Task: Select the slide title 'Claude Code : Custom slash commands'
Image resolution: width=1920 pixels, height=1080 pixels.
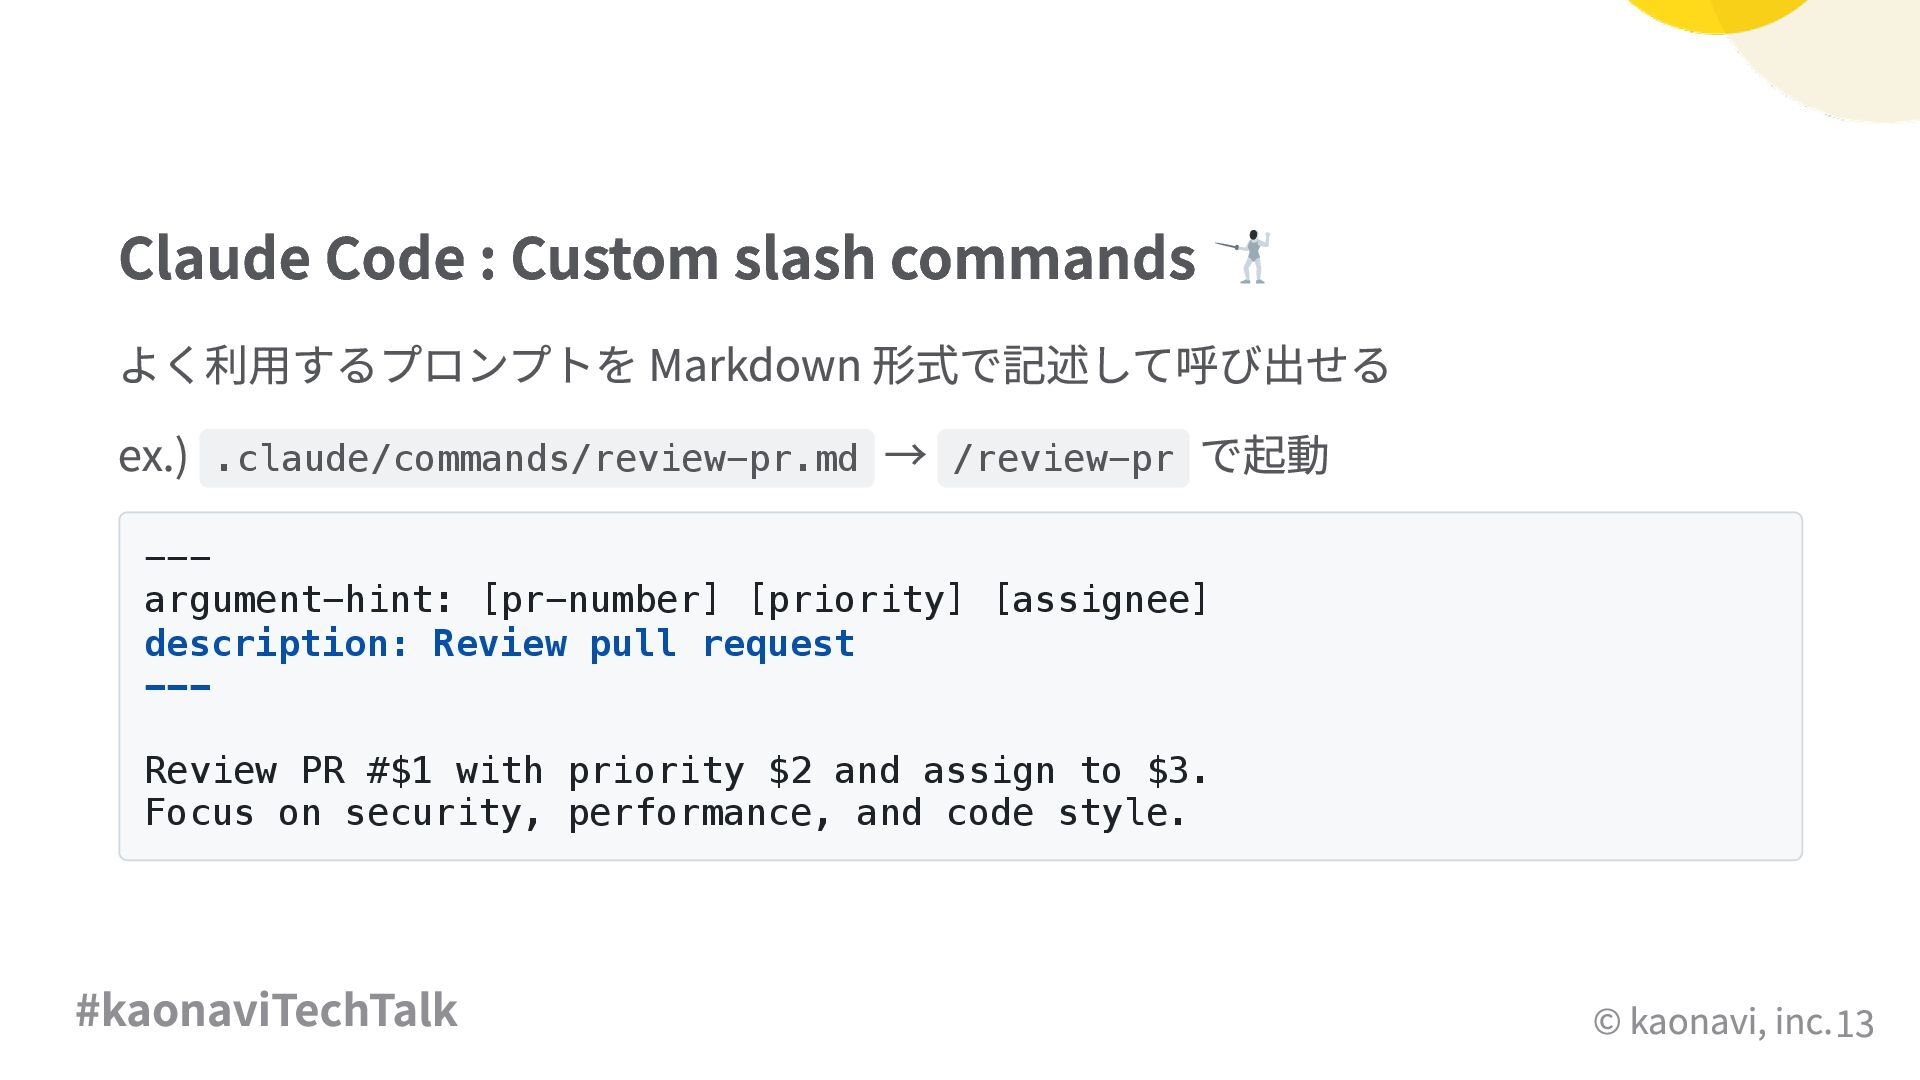Action: [656, 257]
